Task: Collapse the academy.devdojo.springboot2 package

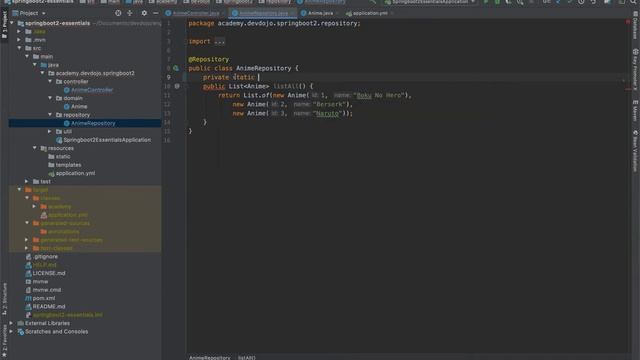Action: tap(42, 73)
